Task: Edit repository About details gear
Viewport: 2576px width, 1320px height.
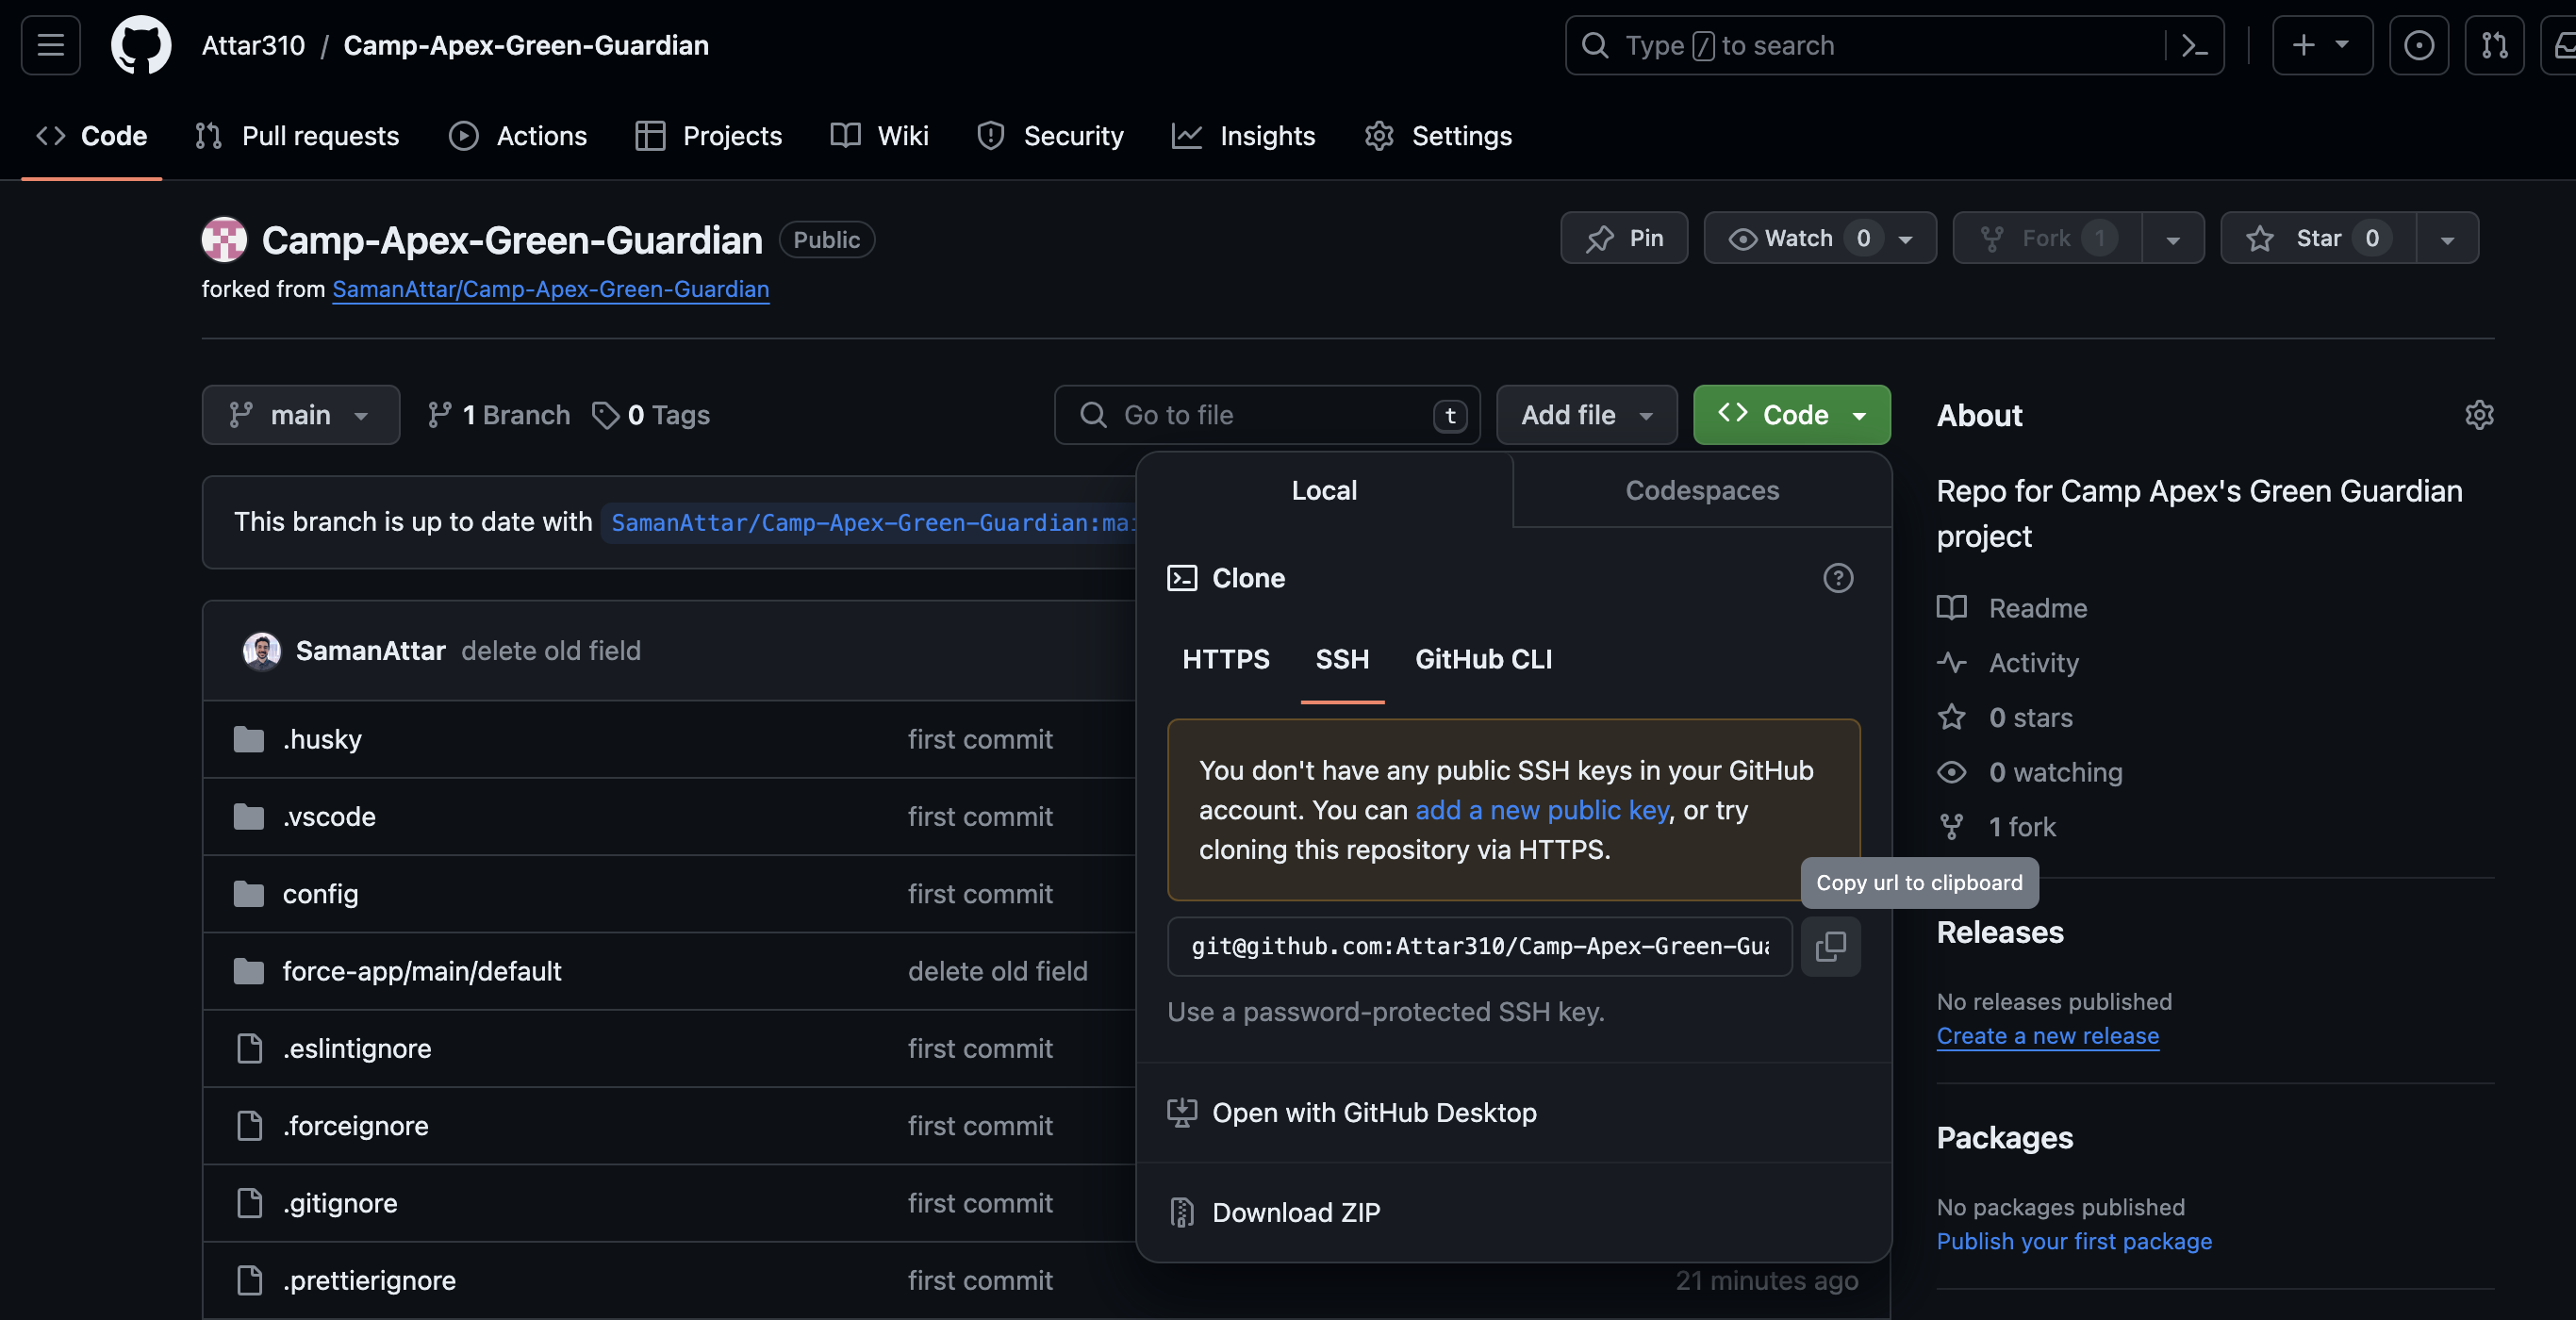Action: click(x=2479, y=415)
